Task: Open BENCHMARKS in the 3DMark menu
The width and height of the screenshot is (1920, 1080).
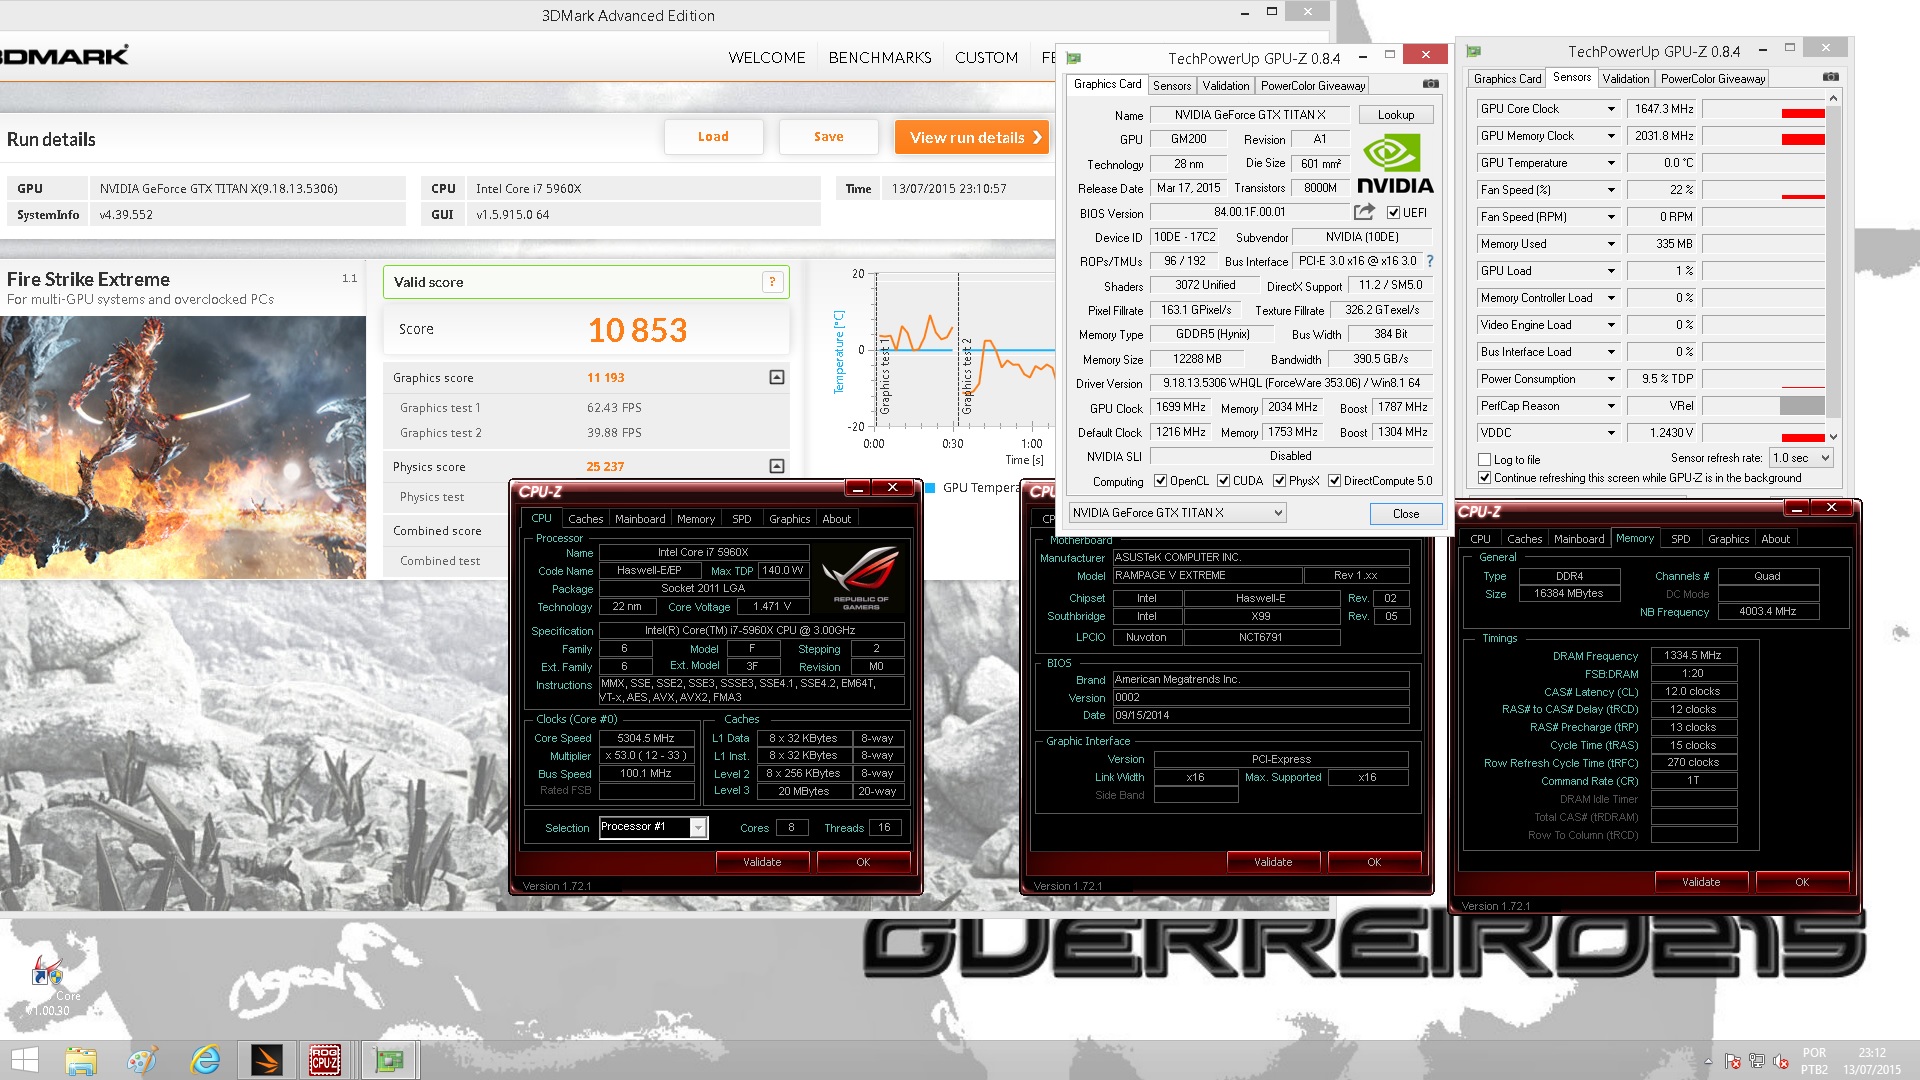Action: pyautogui.click(x=880, y=58)
